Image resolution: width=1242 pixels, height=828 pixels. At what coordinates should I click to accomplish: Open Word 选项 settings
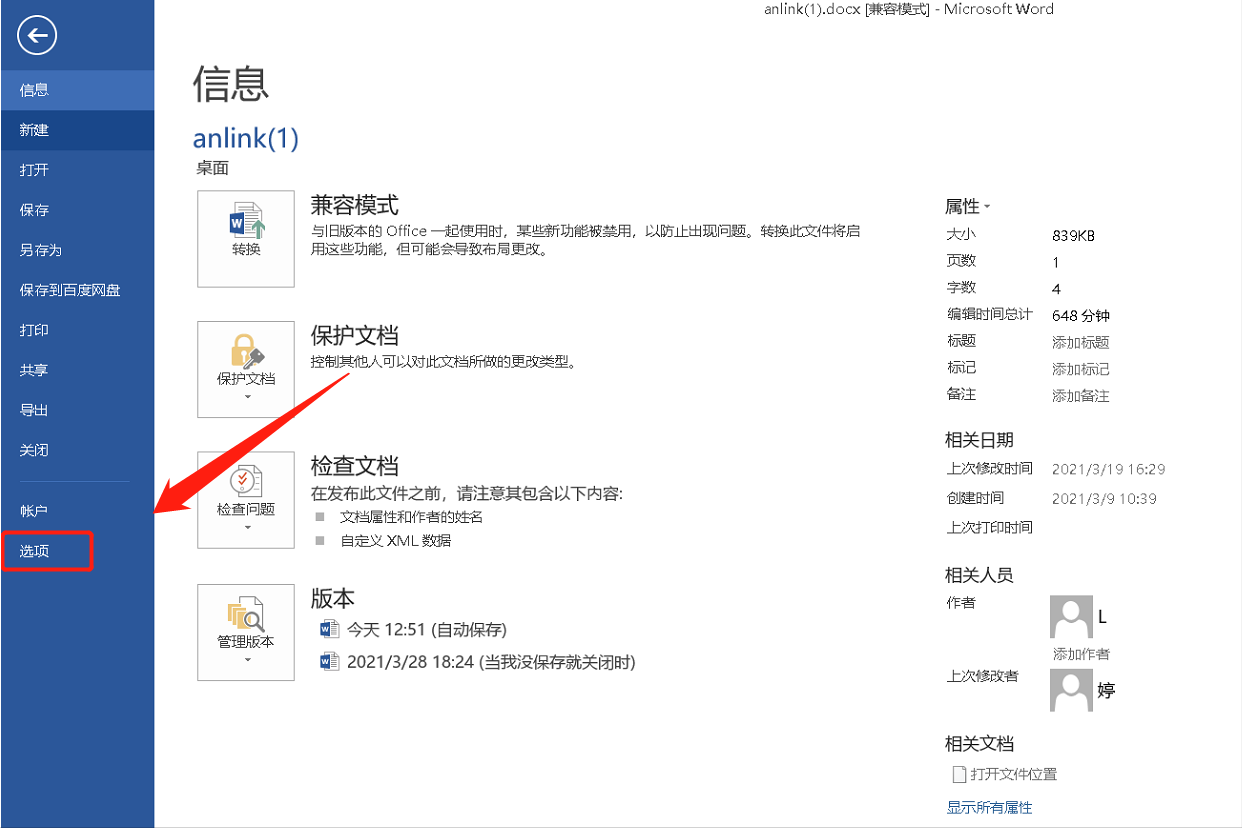(x=77, y=551)
